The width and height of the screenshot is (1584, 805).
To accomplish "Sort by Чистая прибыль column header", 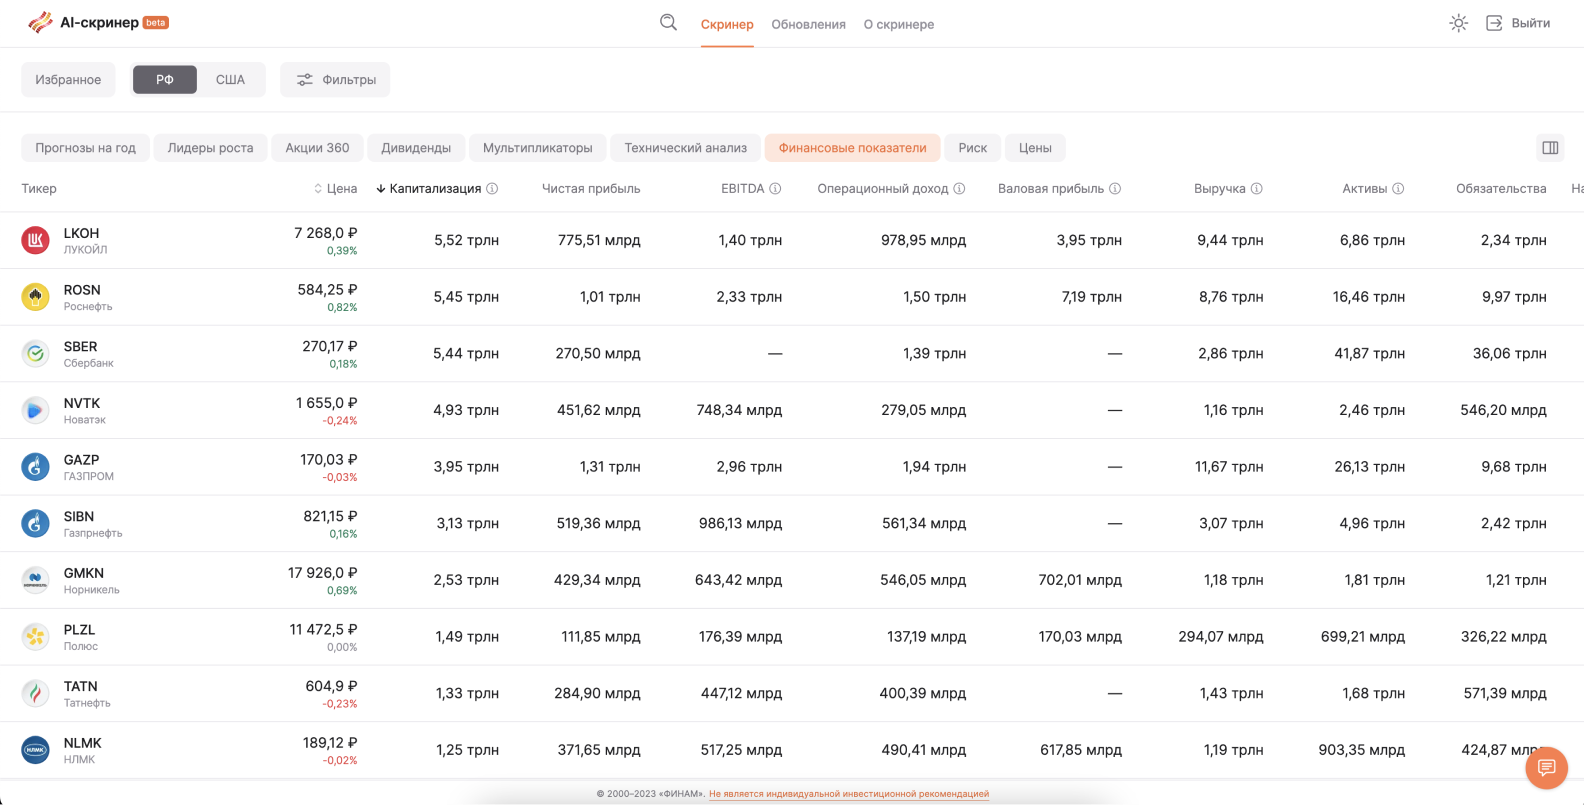I will coord(591,188).
